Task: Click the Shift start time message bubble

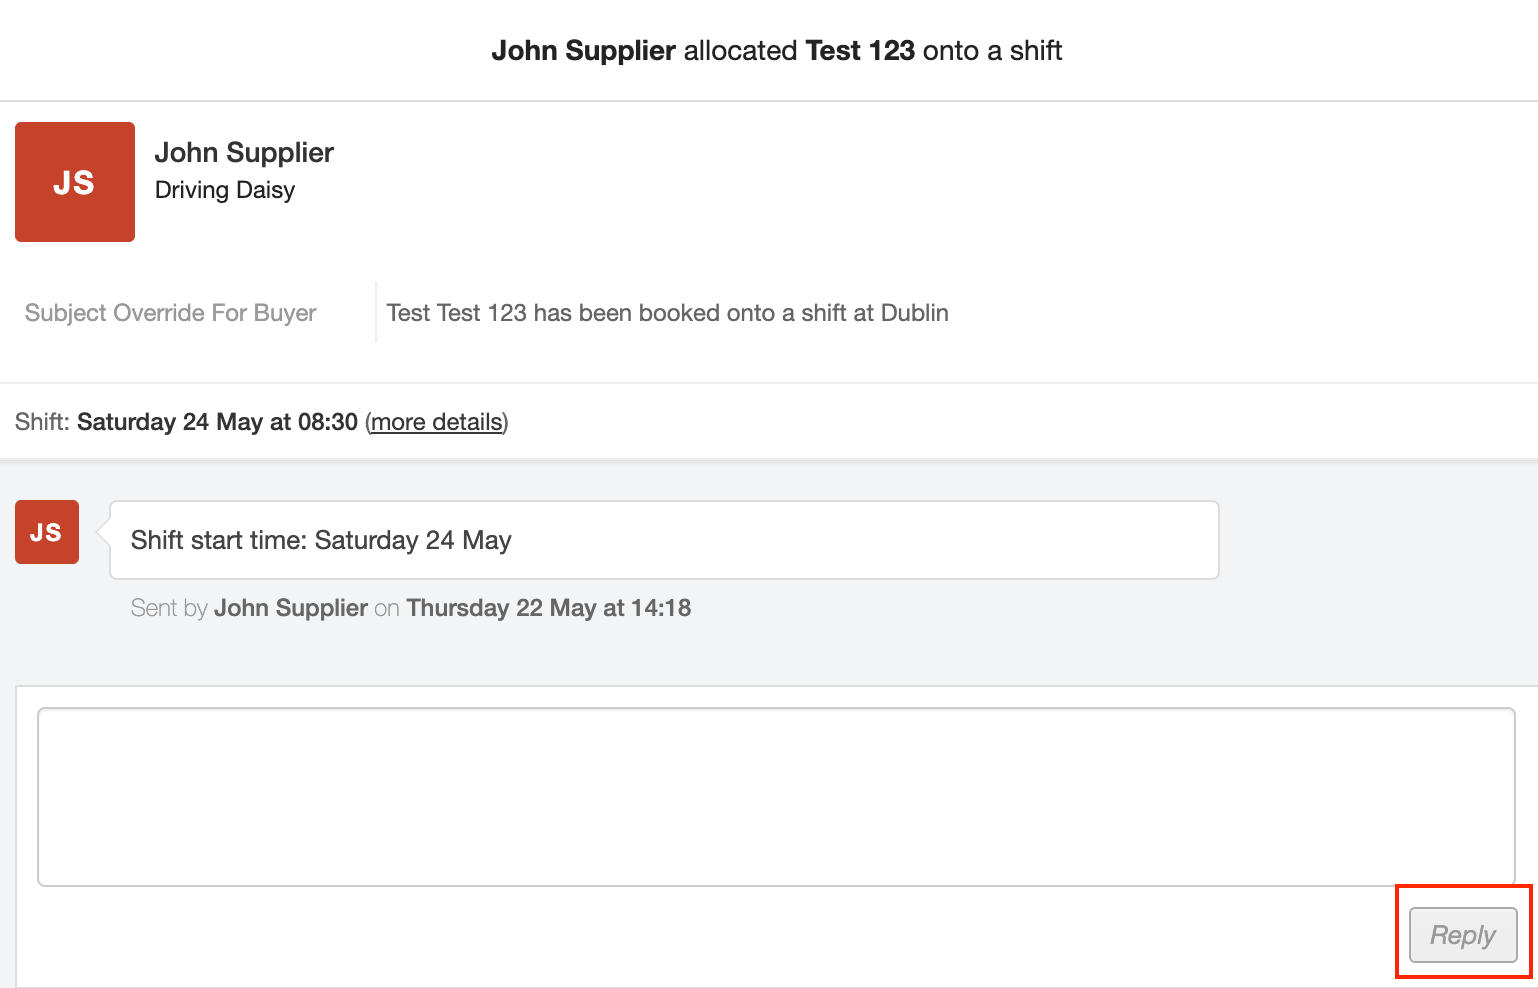Action: (664, 540)
